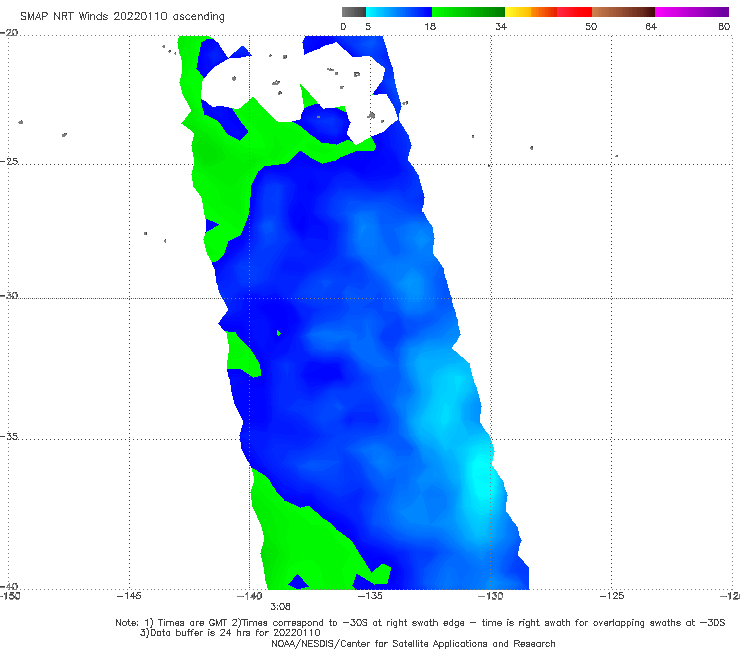
Task: Pick the brown segment of the color bar
Action: pyautogui.click(x=623, y=12)
